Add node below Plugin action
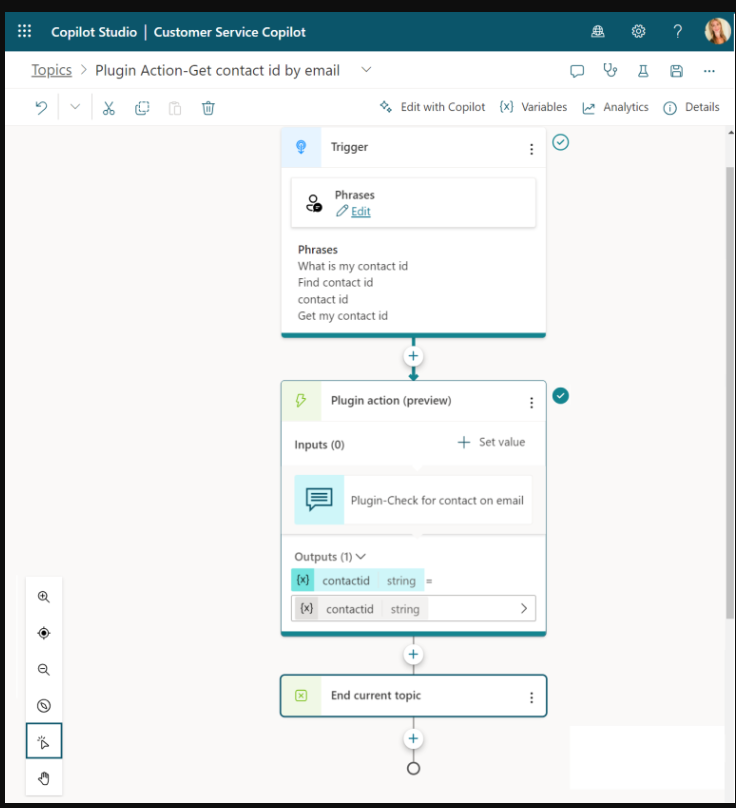 click(413, 654)
